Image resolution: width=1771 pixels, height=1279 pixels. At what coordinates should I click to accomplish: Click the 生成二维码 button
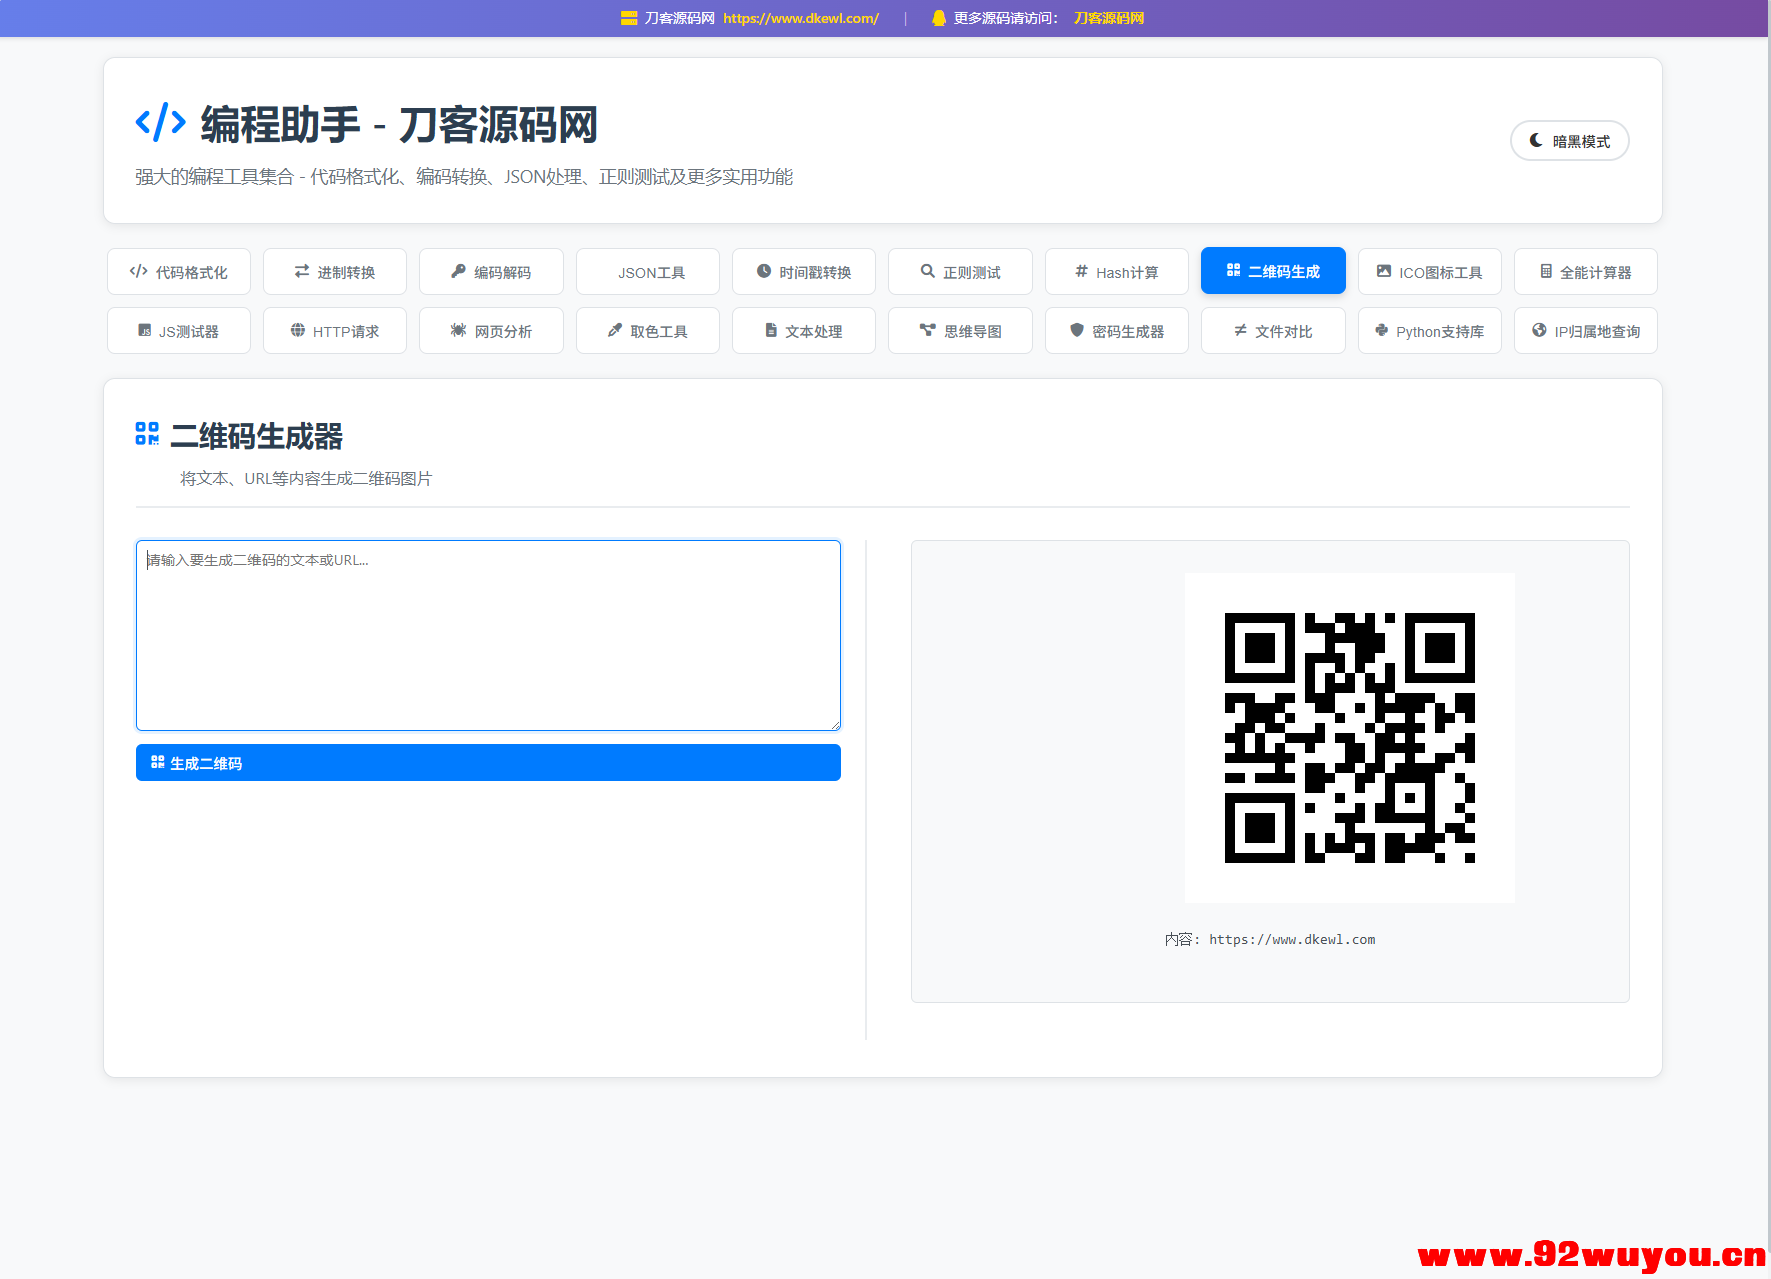tap(488, 762)
